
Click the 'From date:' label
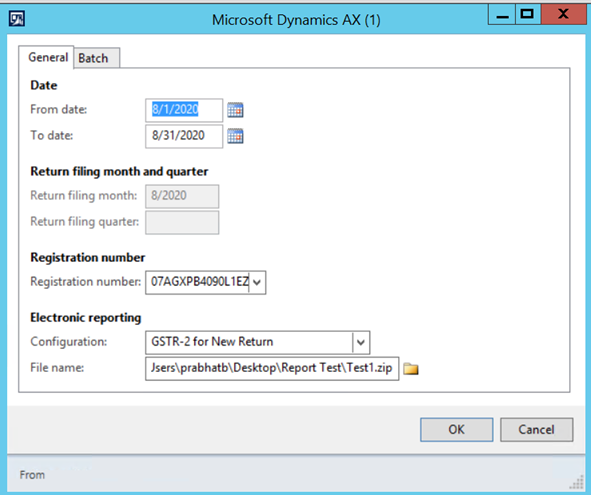click(58, 109)
